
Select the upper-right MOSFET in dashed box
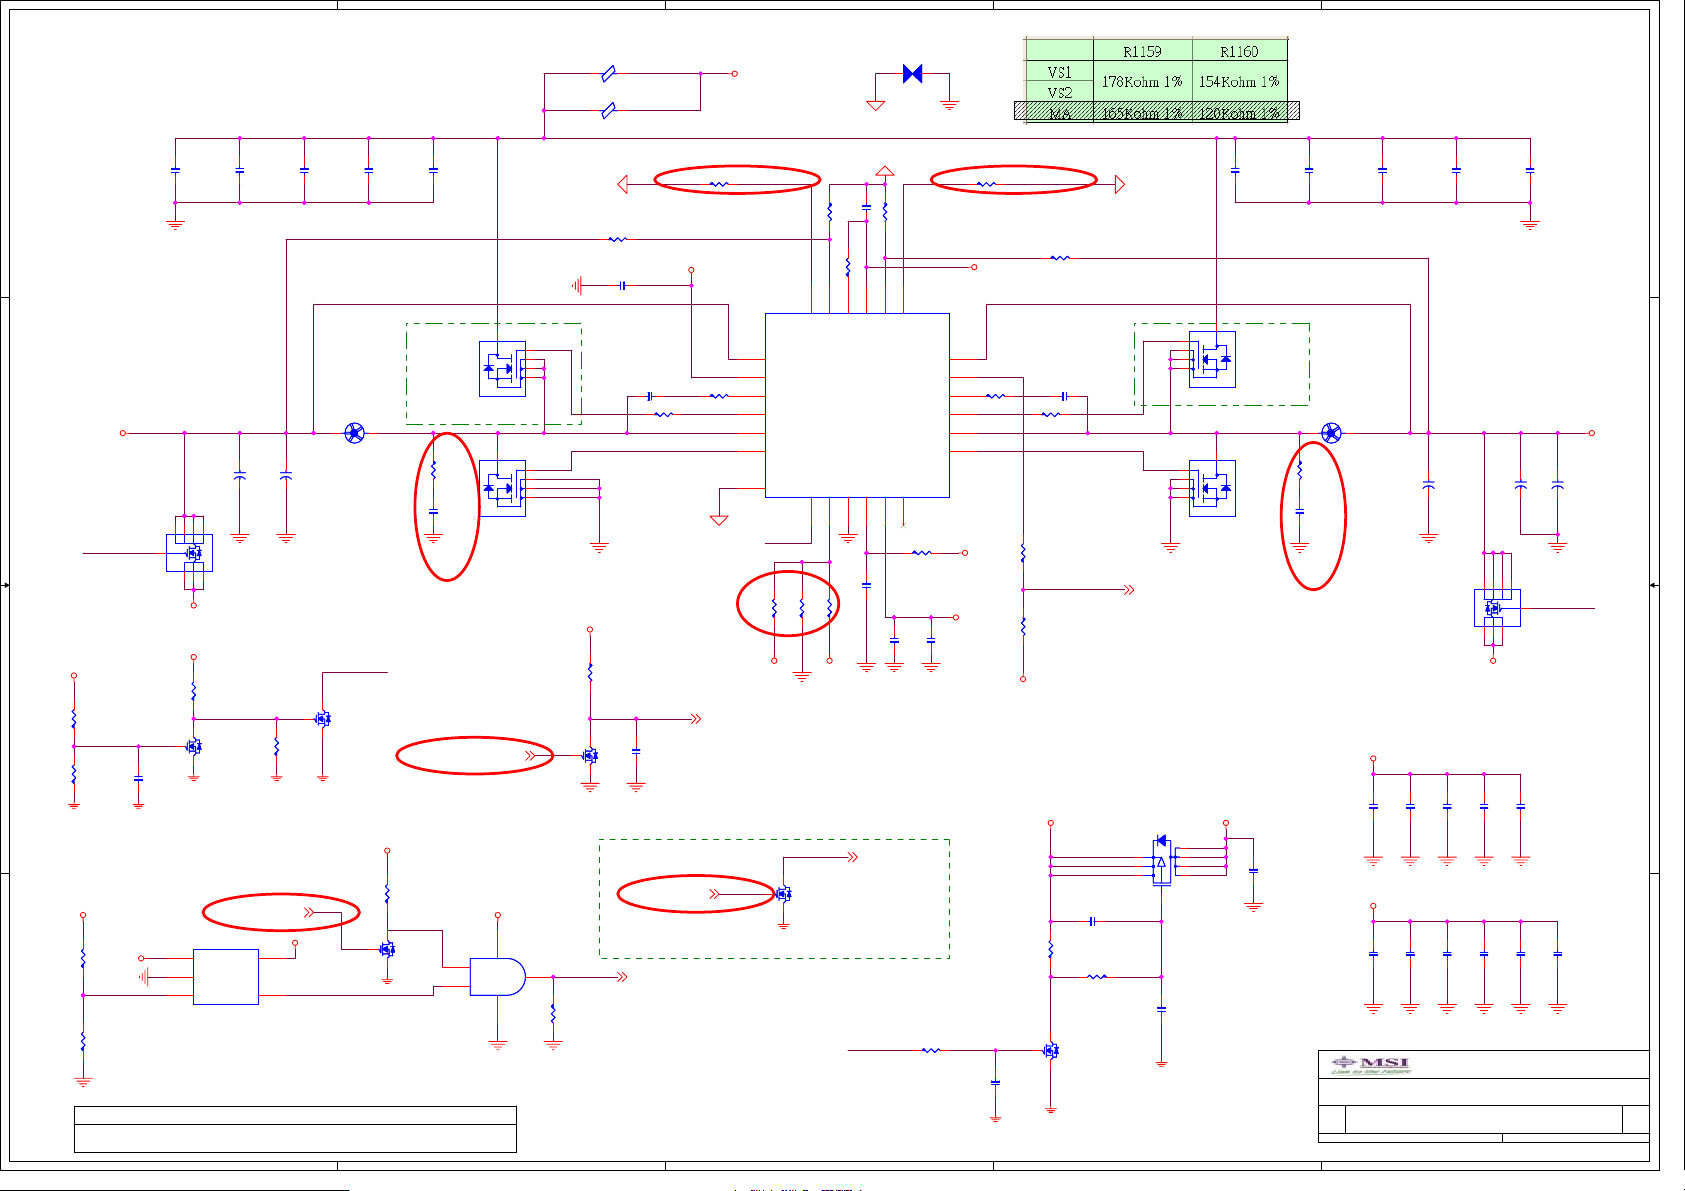coord(1212,359)
